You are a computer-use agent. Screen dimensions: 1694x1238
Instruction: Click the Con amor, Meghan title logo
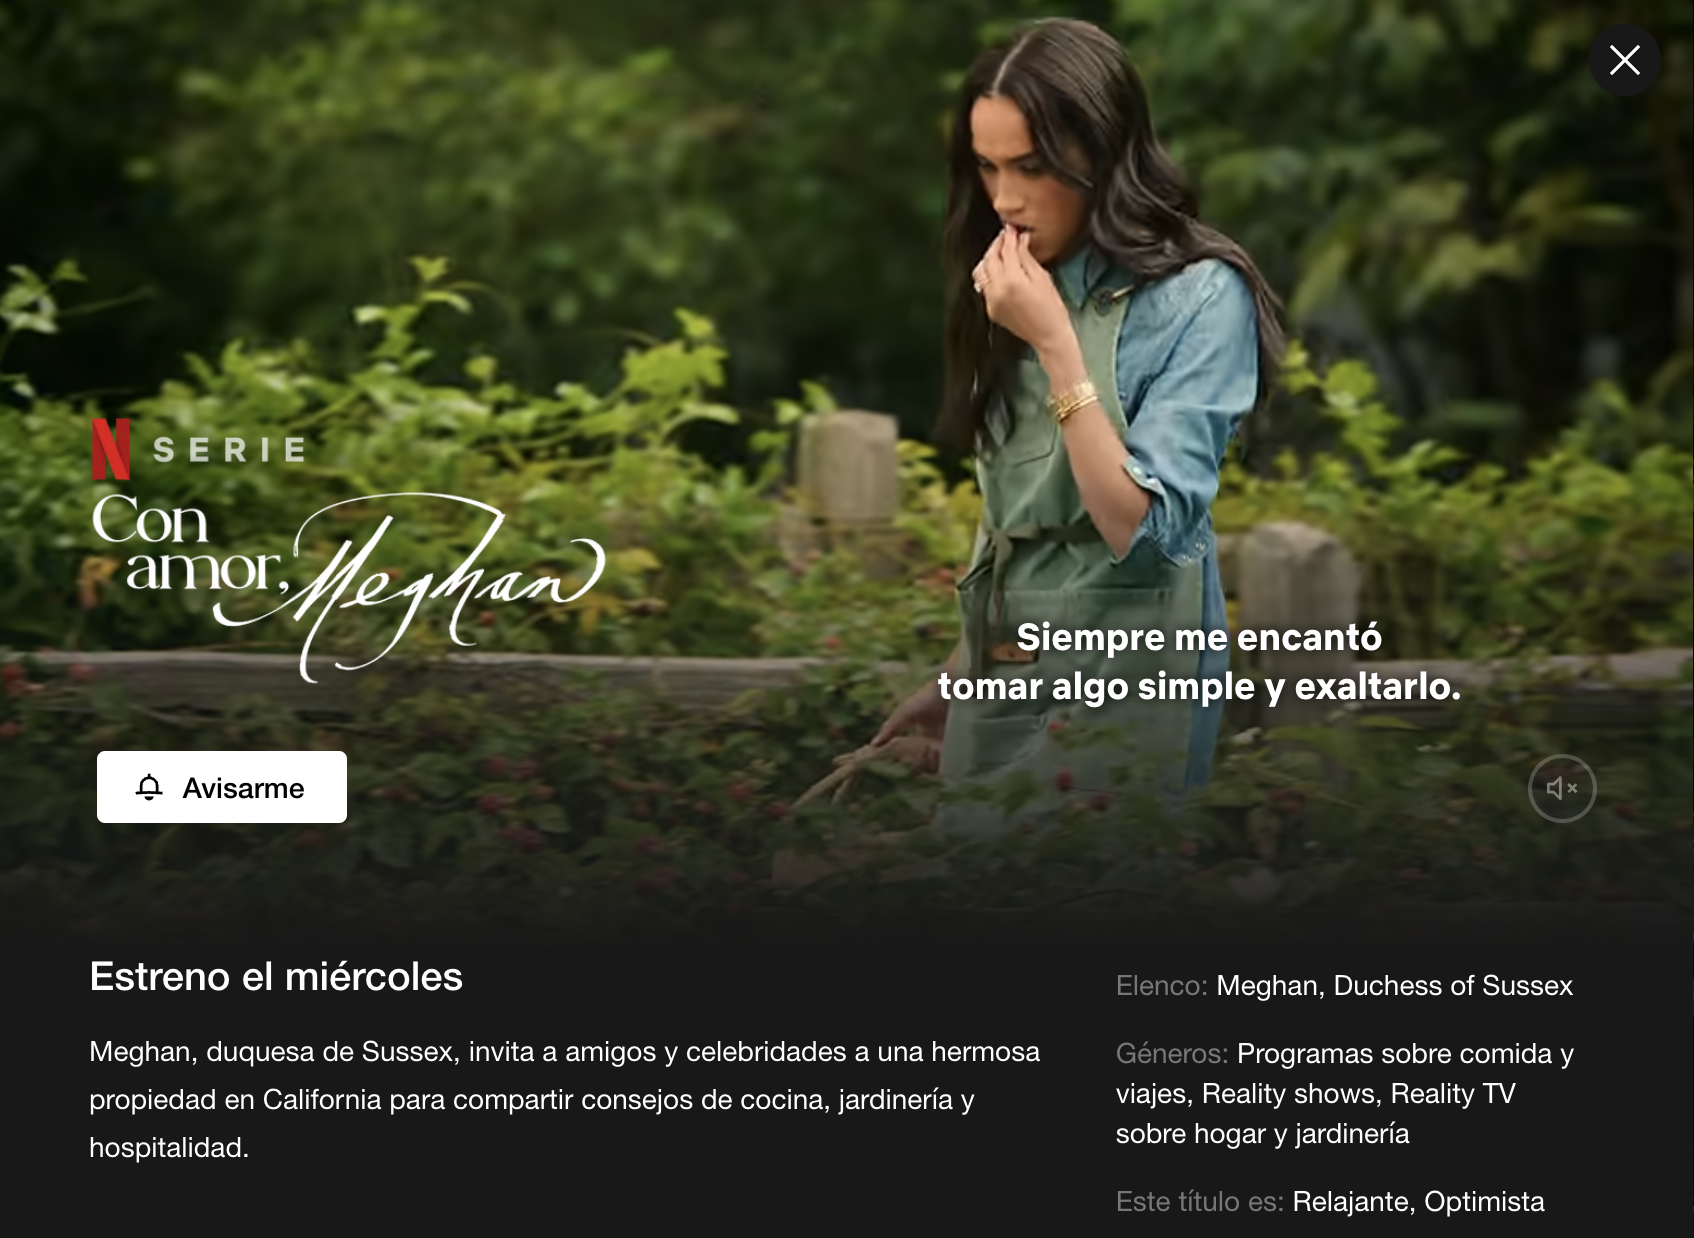click(348, 585)
